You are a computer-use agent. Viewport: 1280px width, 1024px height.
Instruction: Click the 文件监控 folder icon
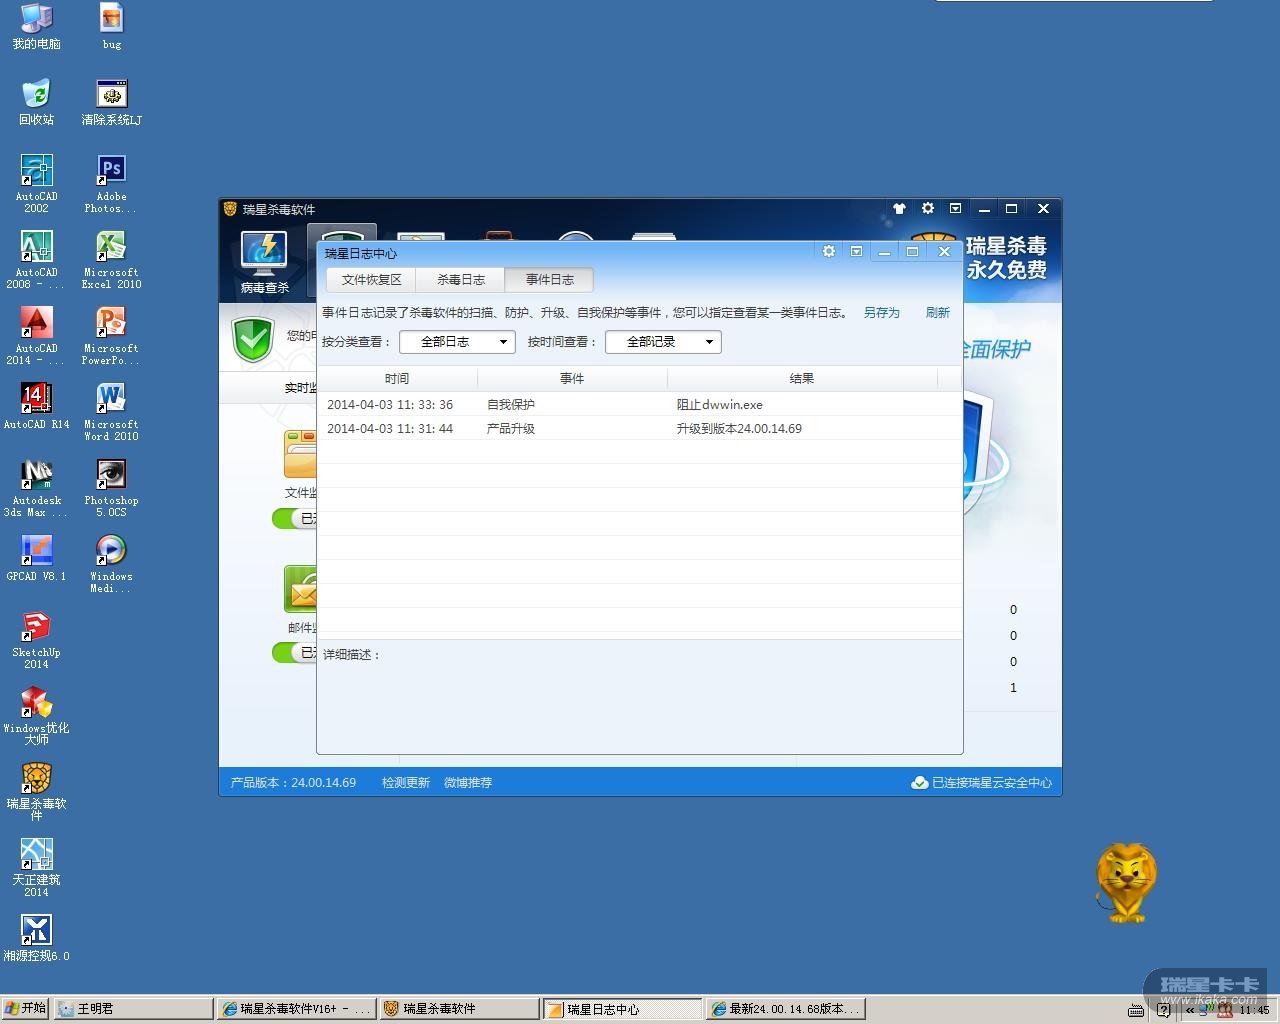tap(300, 455)
